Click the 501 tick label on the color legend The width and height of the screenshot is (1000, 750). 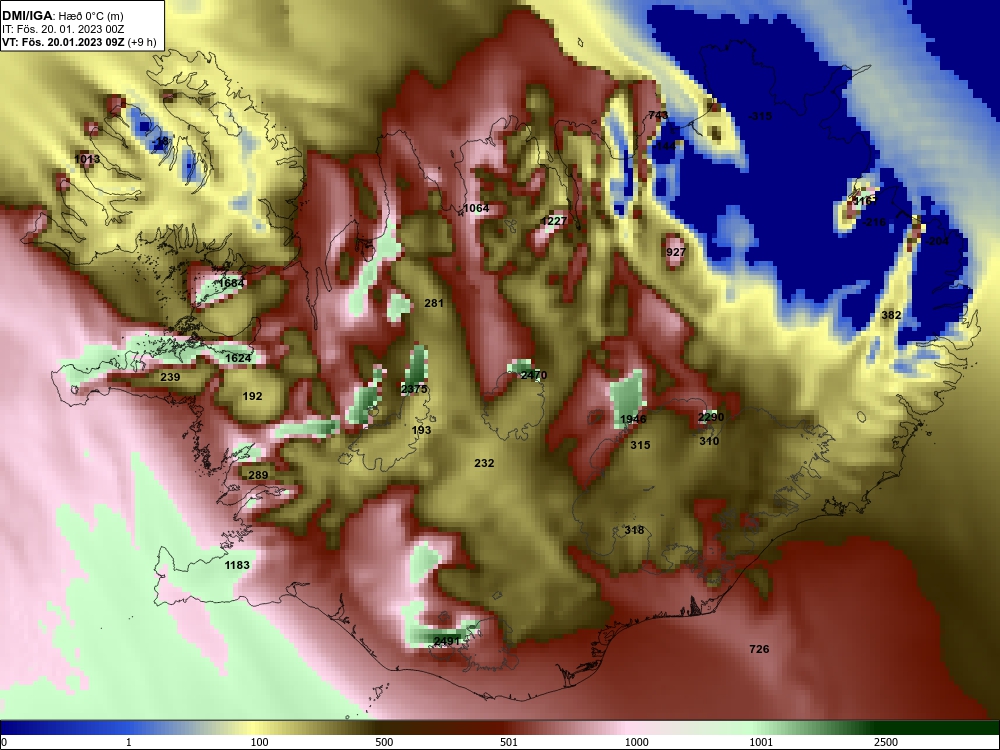(x=509, y=742)
